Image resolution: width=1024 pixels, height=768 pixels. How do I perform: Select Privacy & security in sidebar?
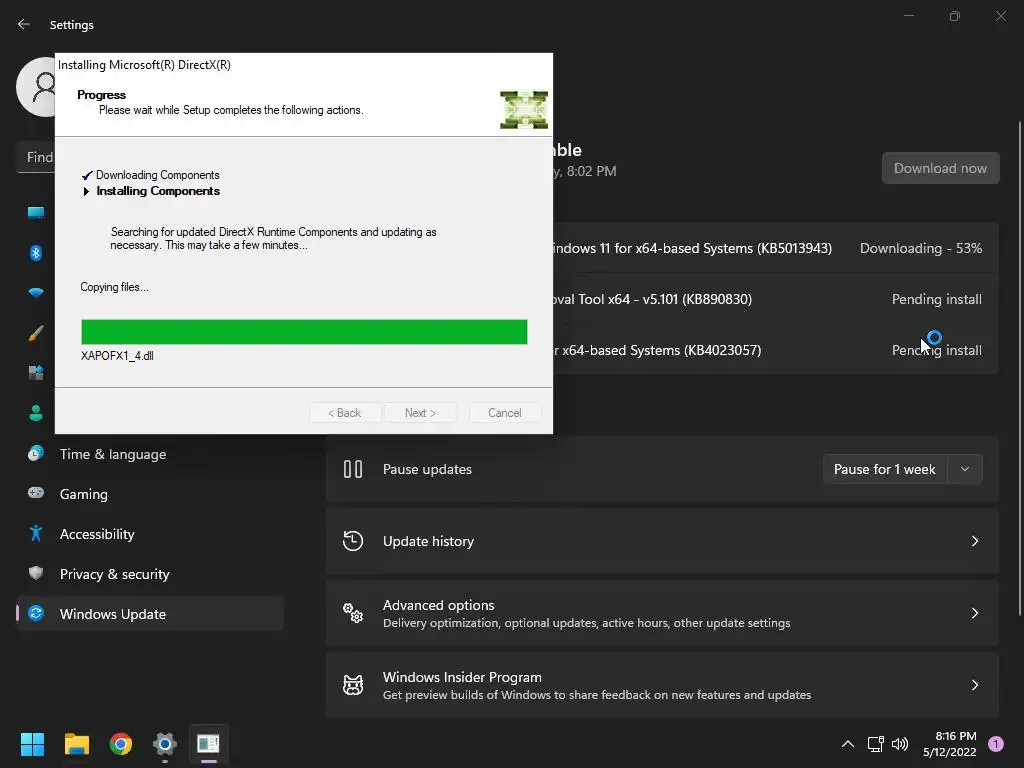point(150,573)
